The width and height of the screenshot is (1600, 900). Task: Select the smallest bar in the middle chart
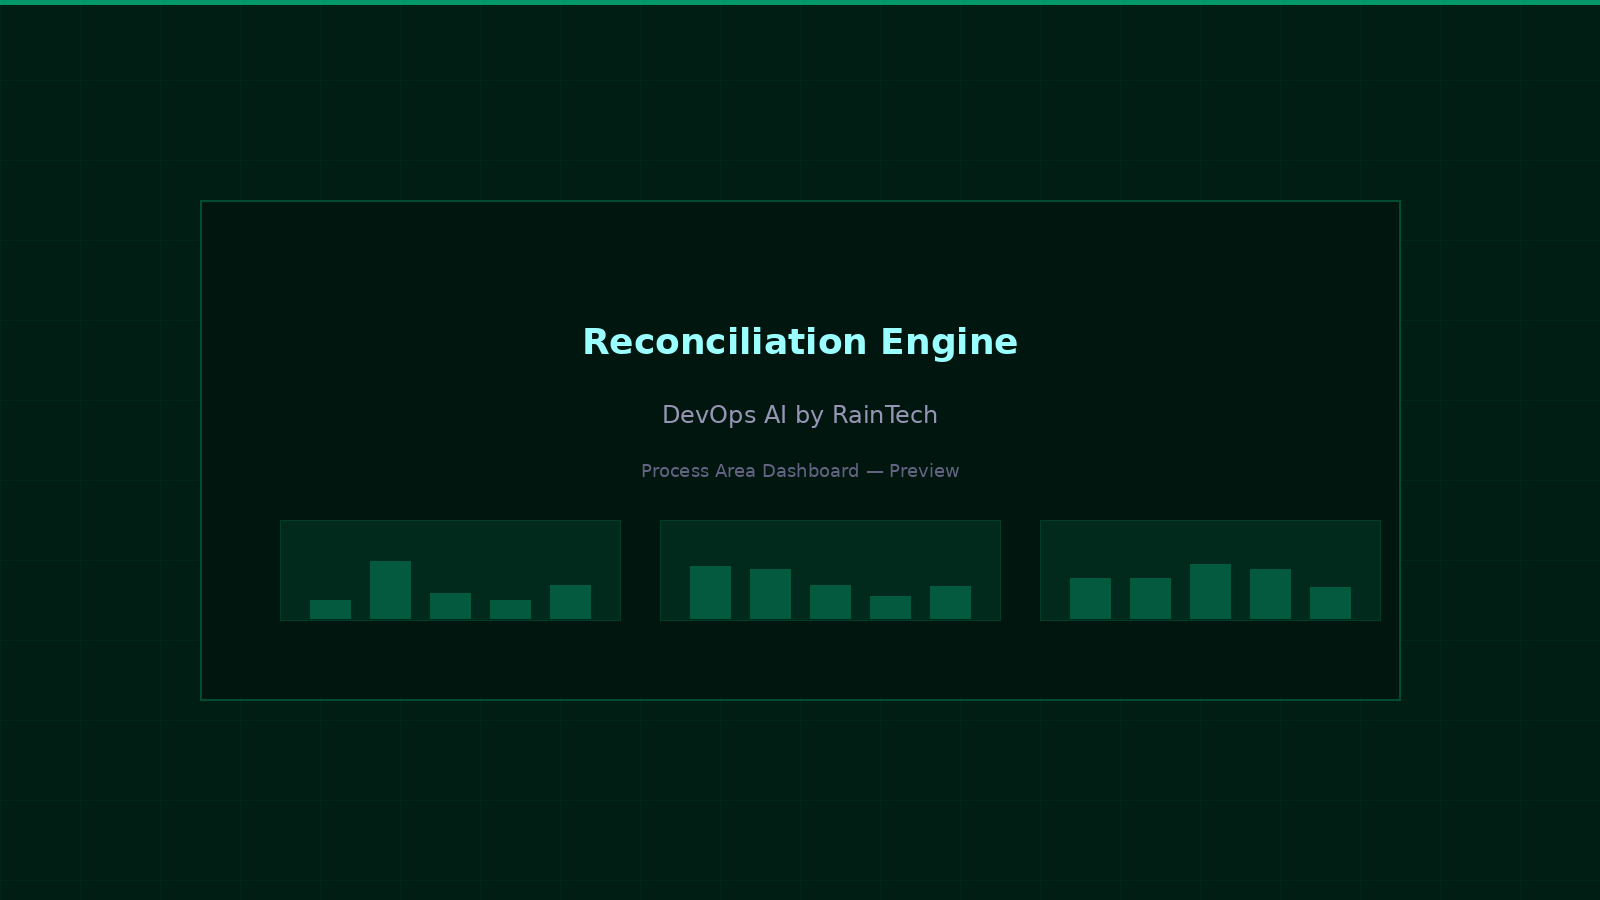point(892,607)
